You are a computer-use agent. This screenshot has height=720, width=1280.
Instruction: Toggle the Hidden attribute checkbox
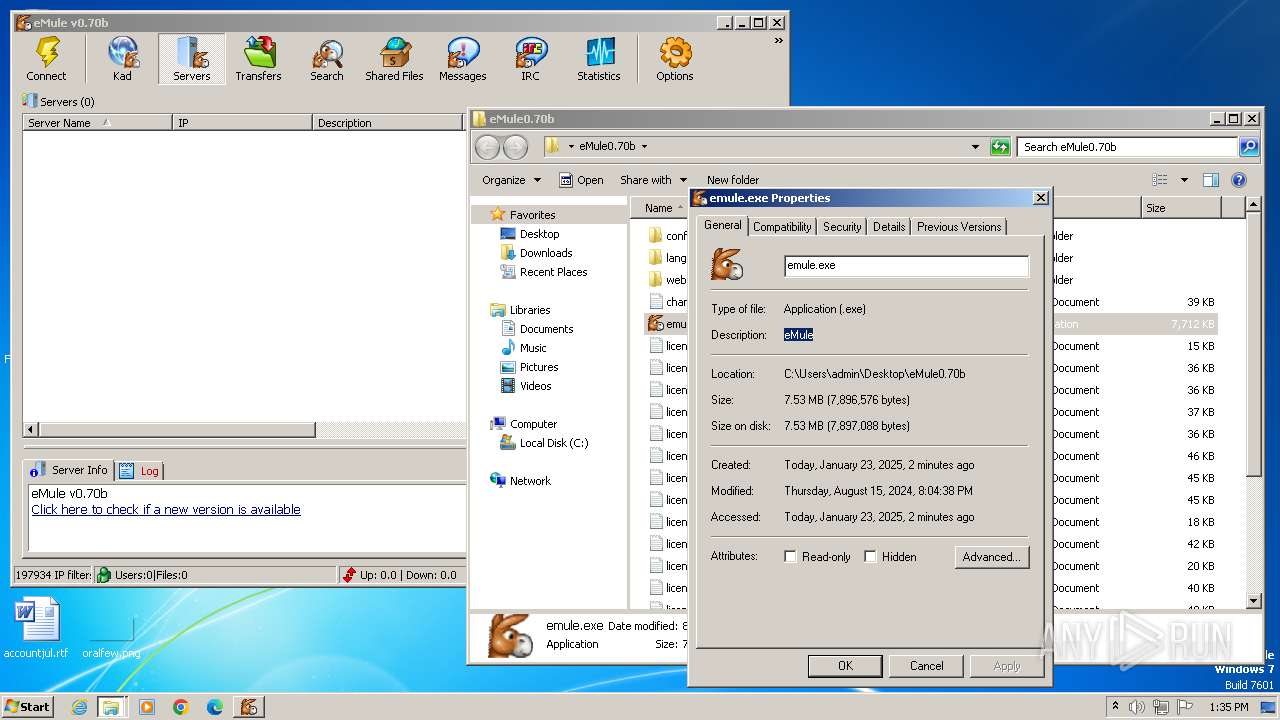[870, 557]
